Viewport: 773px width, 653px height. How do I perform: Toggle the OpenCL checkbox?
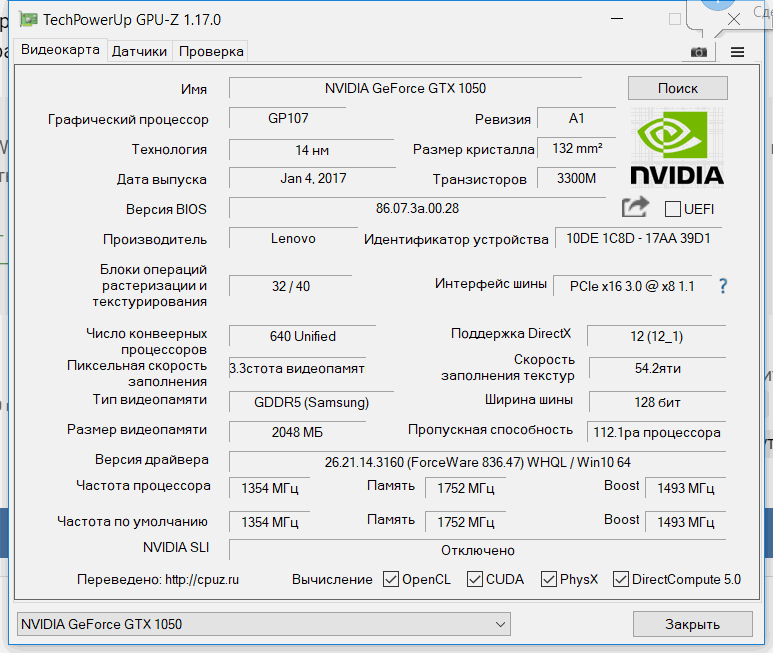[391, 579]
